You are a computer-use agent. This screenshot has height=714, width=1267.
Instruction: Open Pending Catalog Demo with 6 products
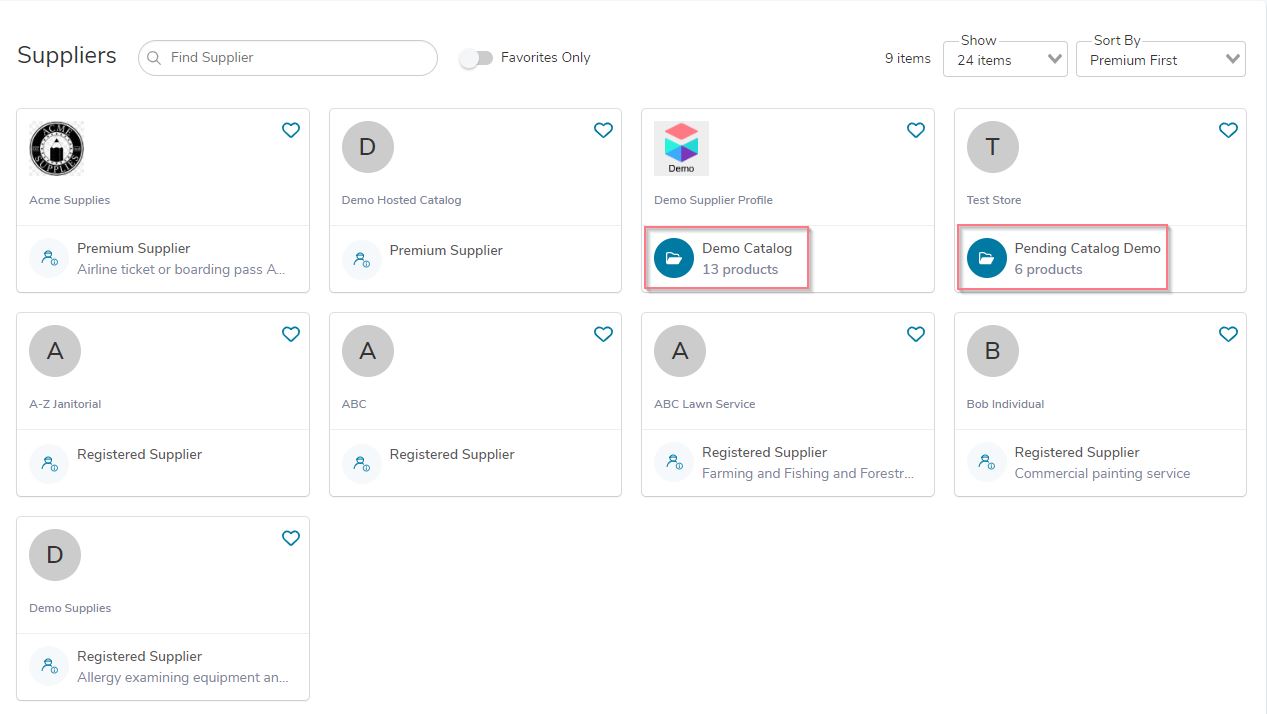(x=1063, y=259)
